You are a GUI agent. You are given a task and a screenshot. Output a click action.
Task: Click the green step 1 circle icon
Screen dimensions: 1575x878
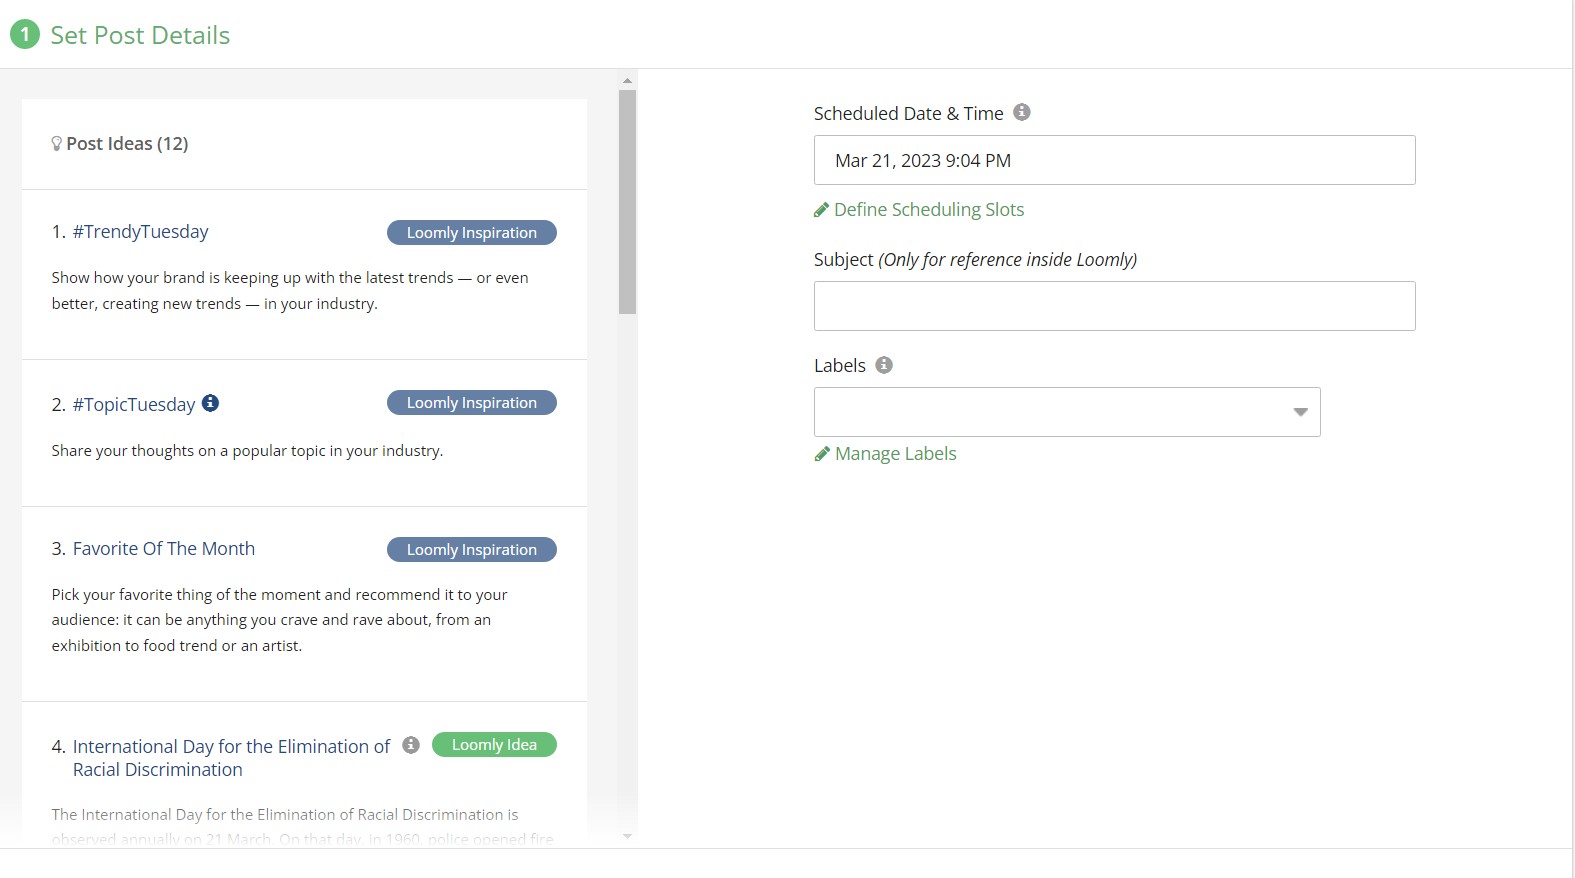point(25,35)
